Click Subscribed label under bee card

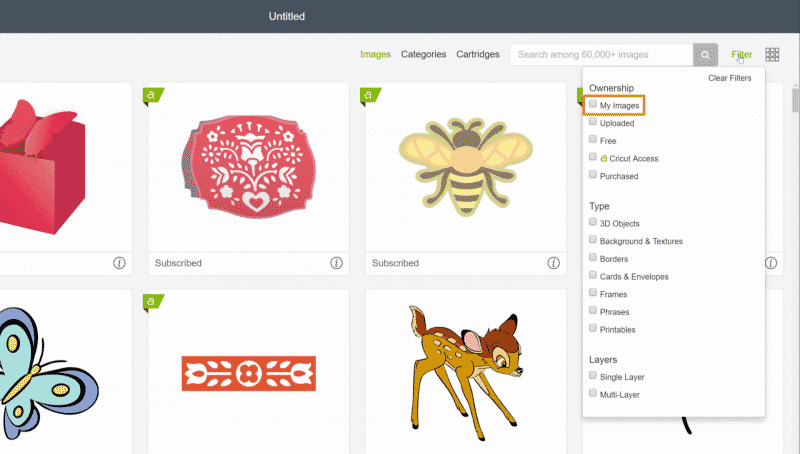tap(395, 263)
